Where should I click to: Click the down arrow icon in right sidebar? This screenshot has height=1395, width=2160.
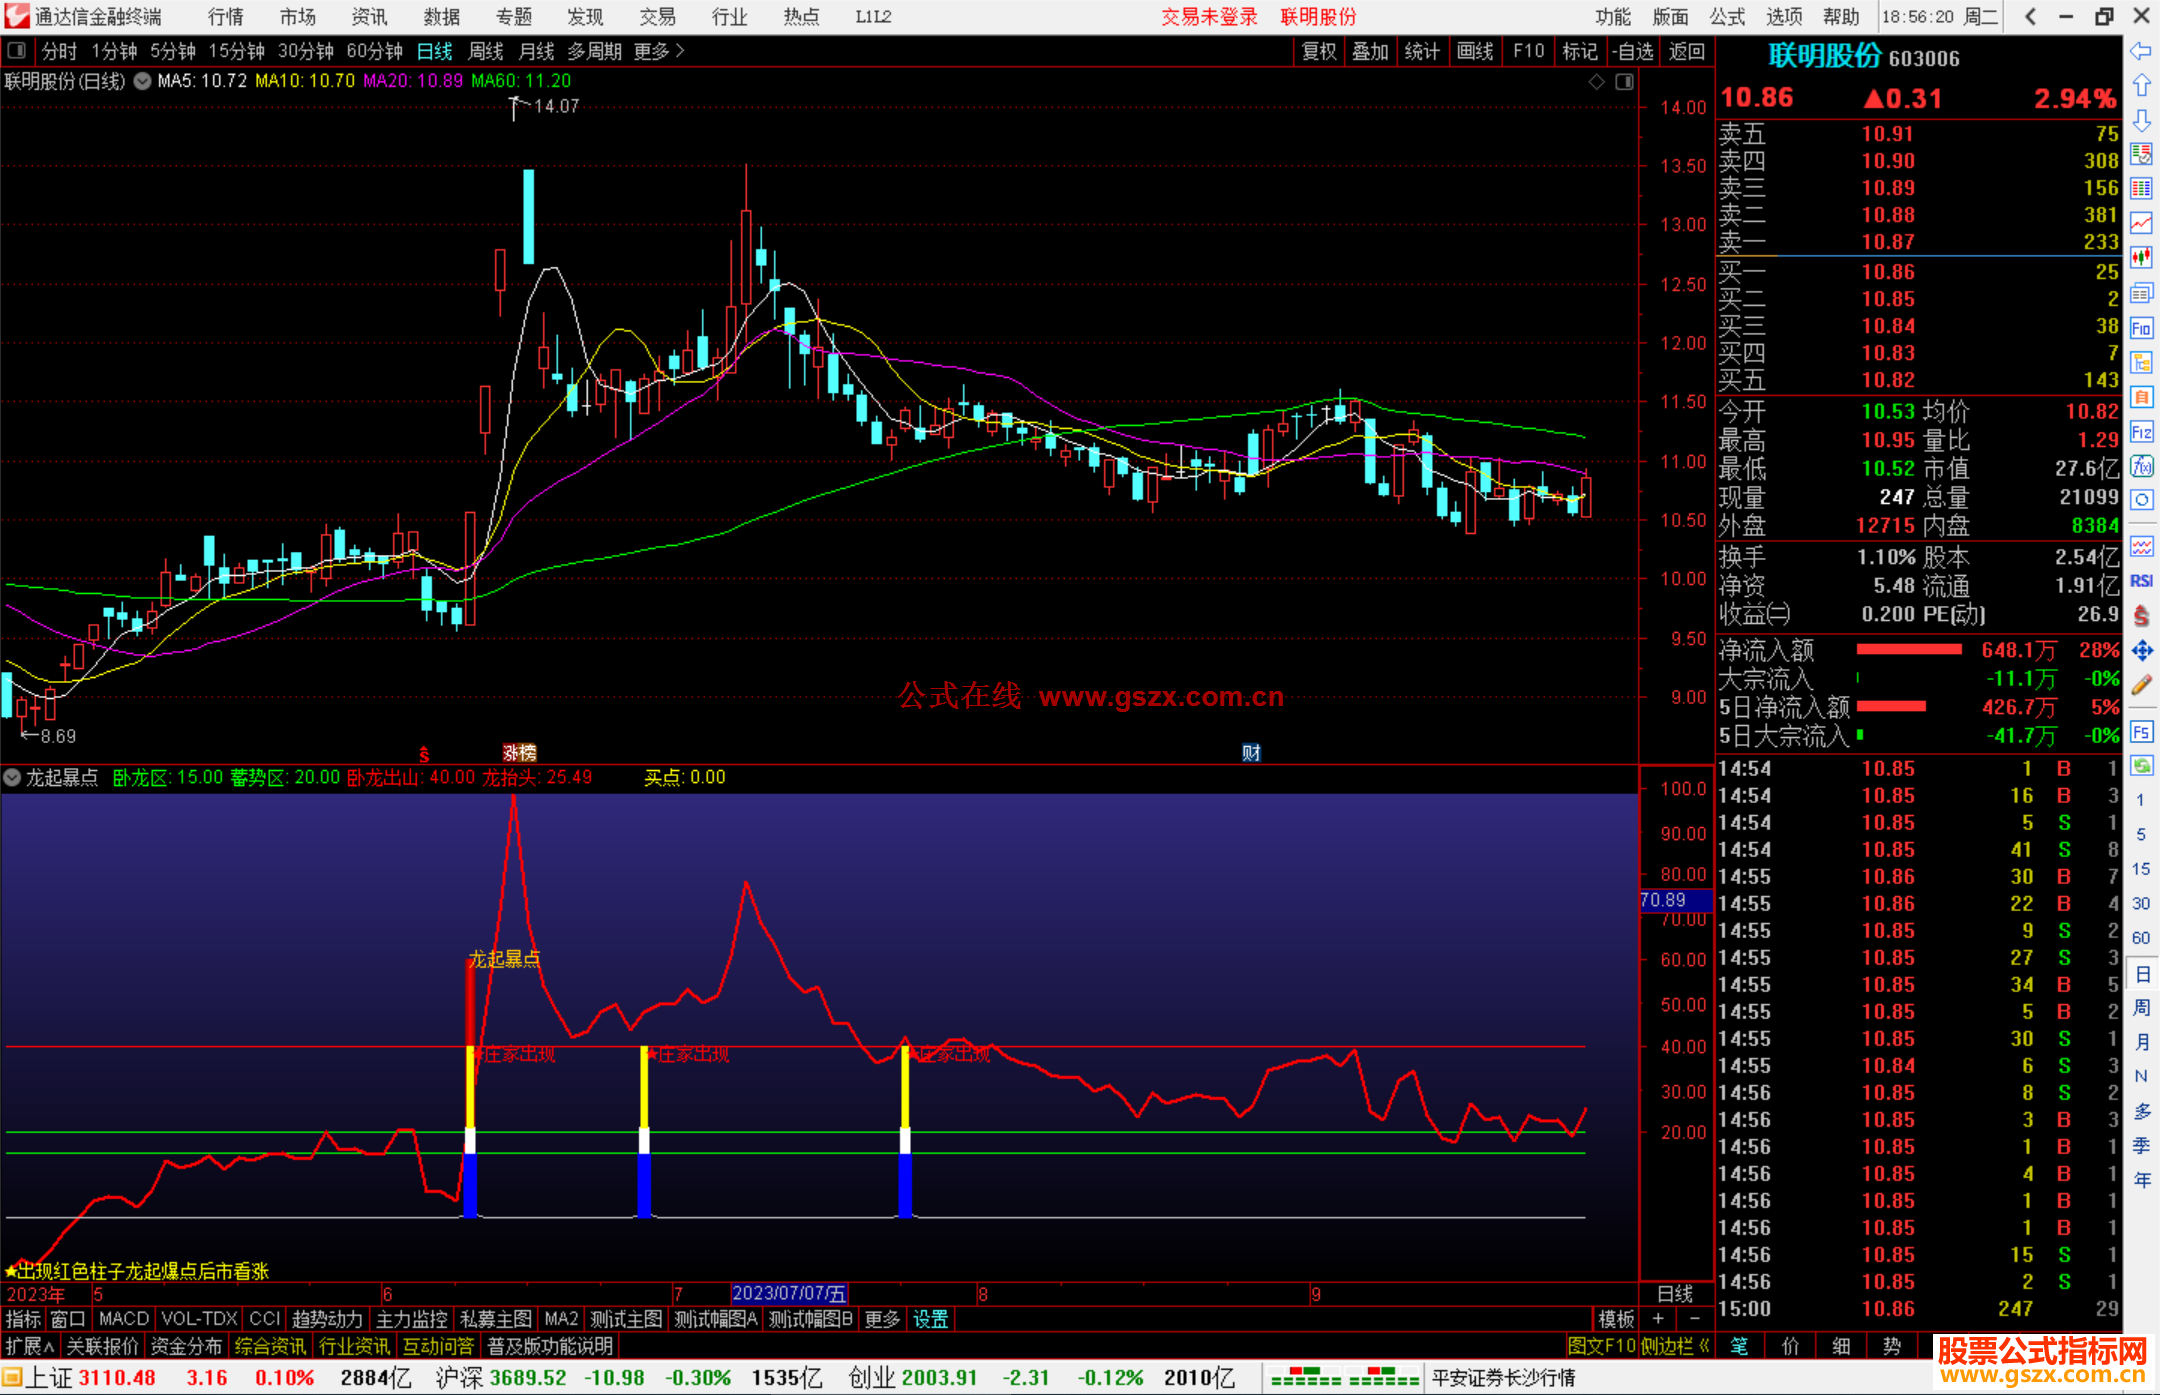(2141, 120)
